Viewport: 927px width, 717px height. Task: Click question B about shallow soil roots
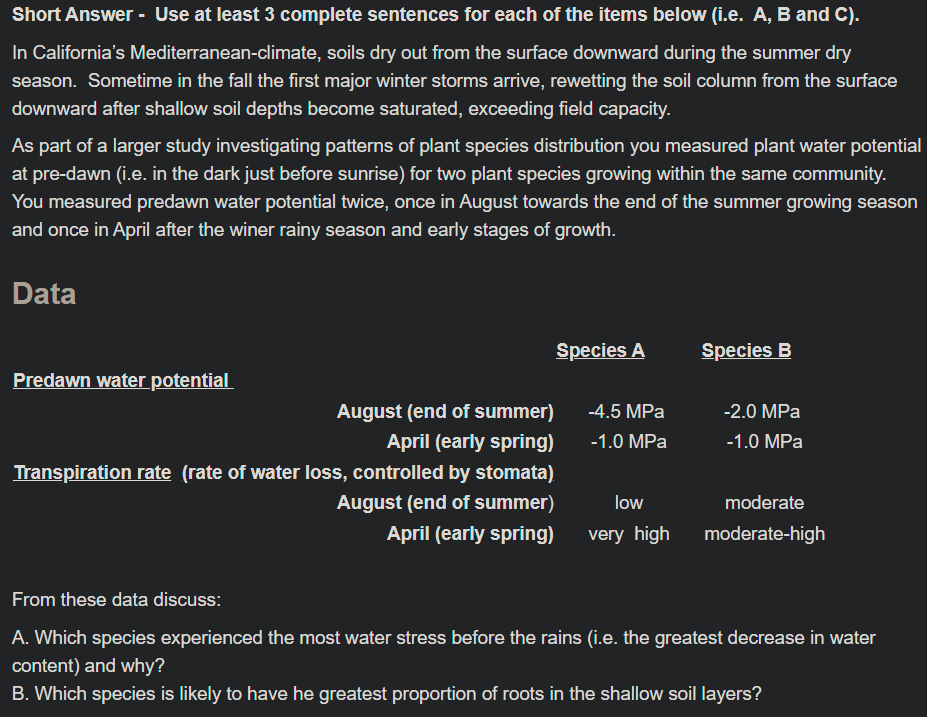[x=387, y=693]
